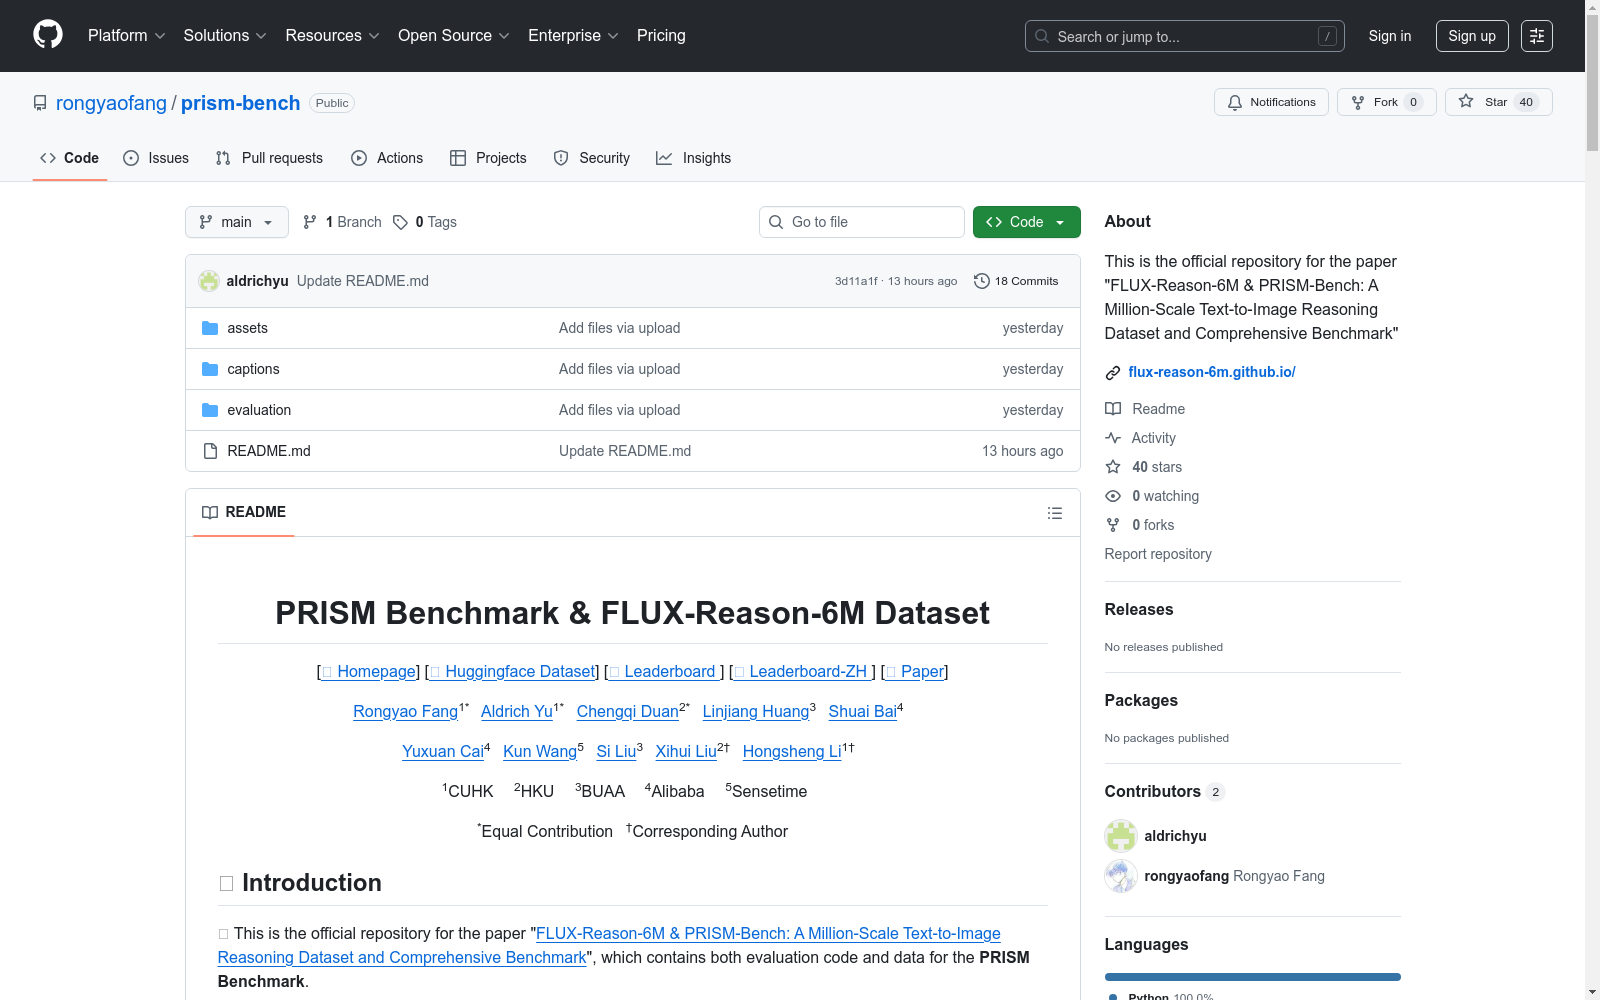1600x1000 pixels.
Task: Expand the Enterprise menu
Action: 573,36
